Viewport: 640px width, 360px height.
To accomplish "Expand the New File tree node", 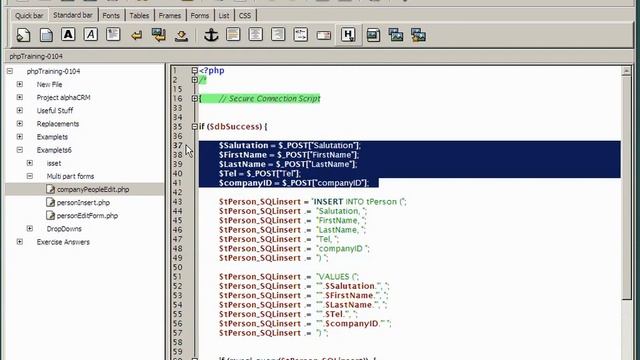I will coord(20,84).
